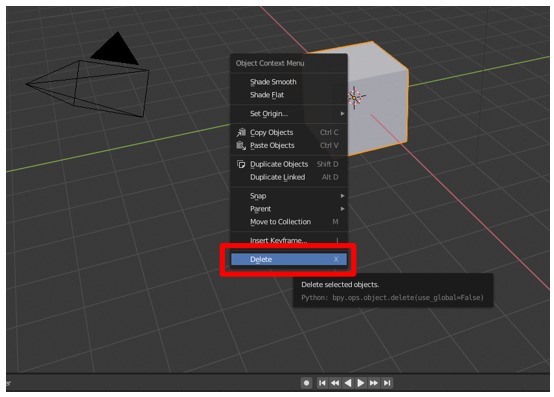The image size is (554, 397).
Task: Click the Copy Objects icon
Action: pyautogui.click(x=241, y=132)
